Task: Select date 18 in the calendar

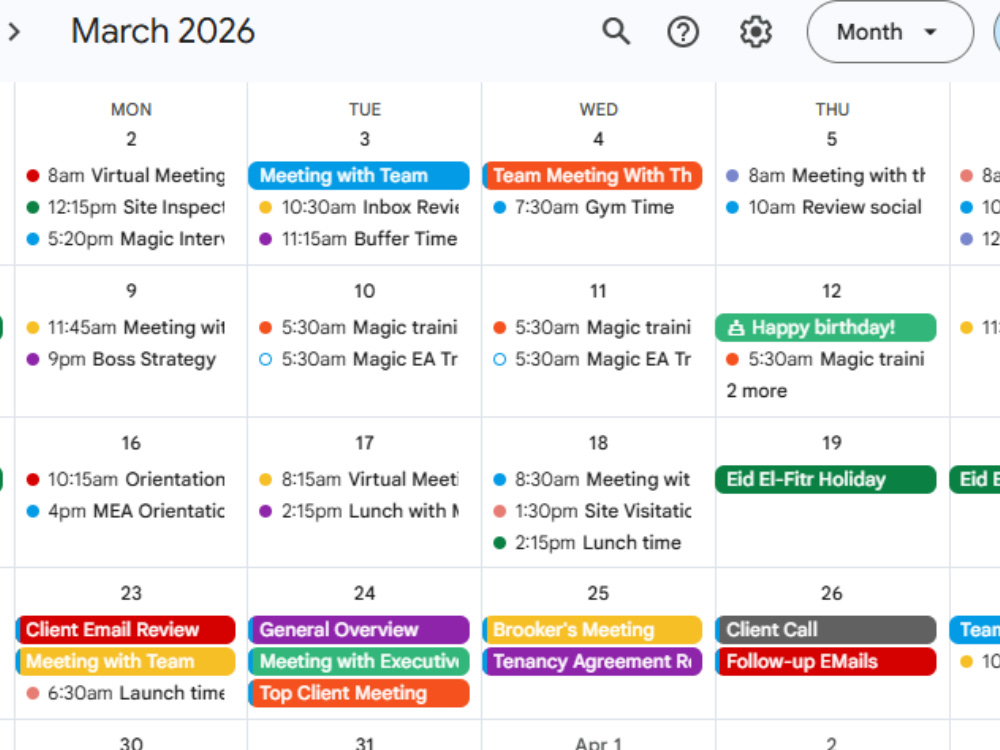Action: coord(598,443)
